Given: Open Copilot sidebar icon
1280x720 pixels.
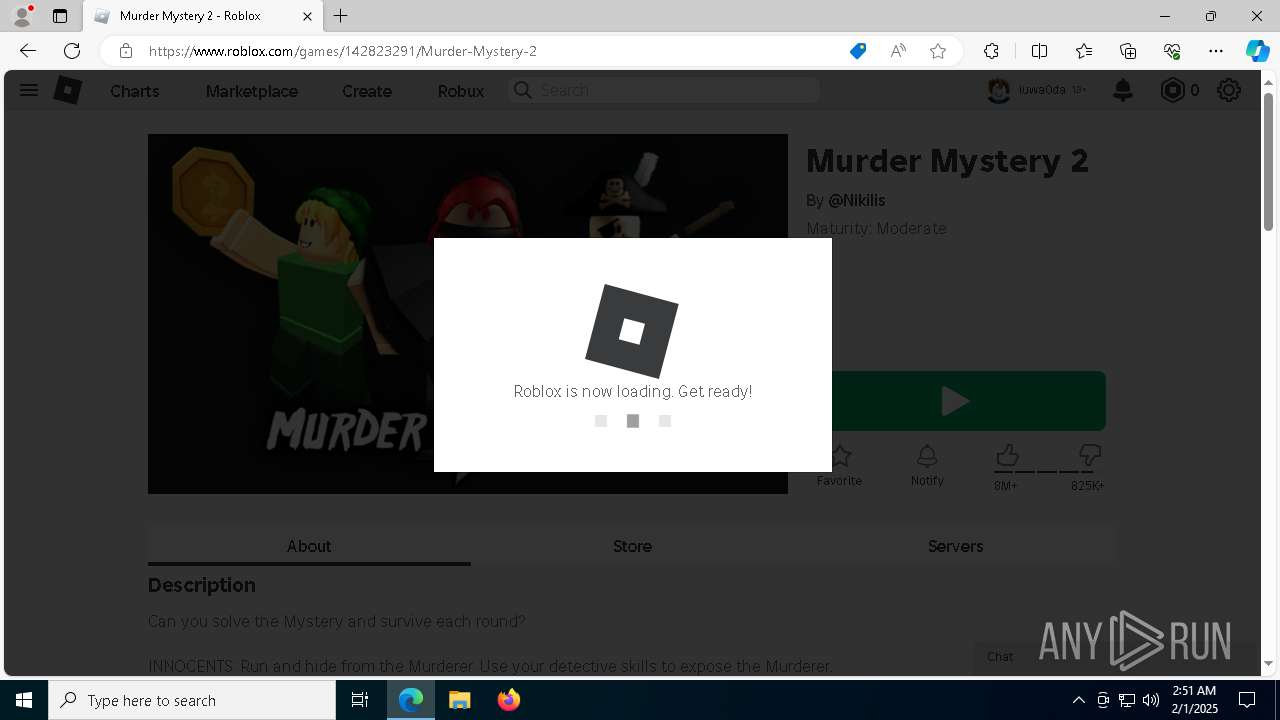Looking at the screenshot, I should 1257,51.
